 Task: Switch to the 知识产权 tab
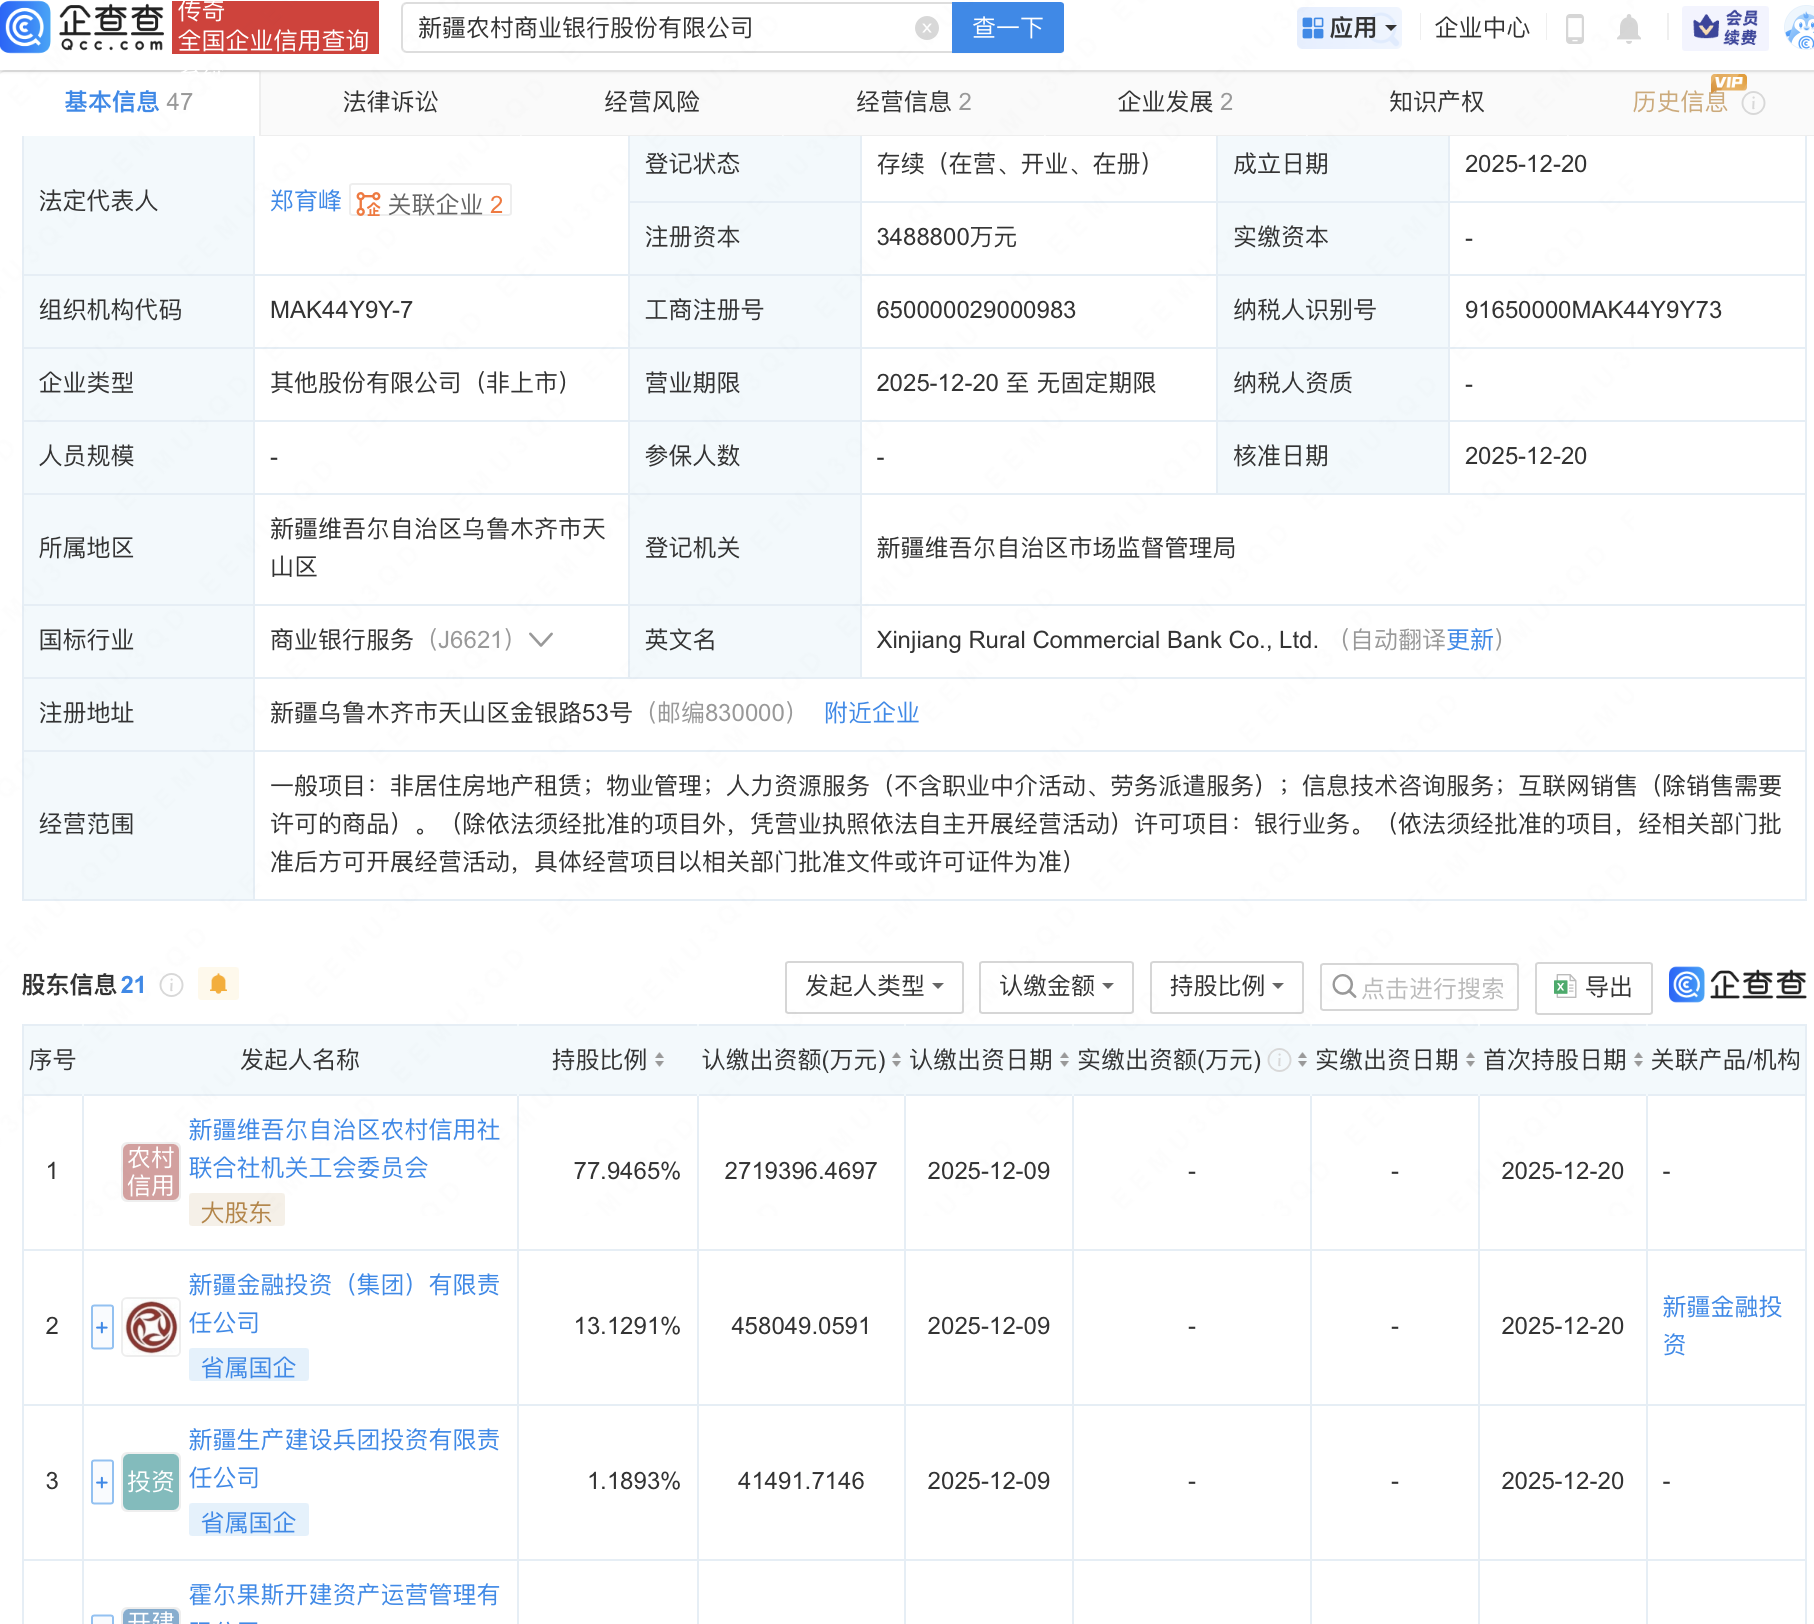[1436, 102]
